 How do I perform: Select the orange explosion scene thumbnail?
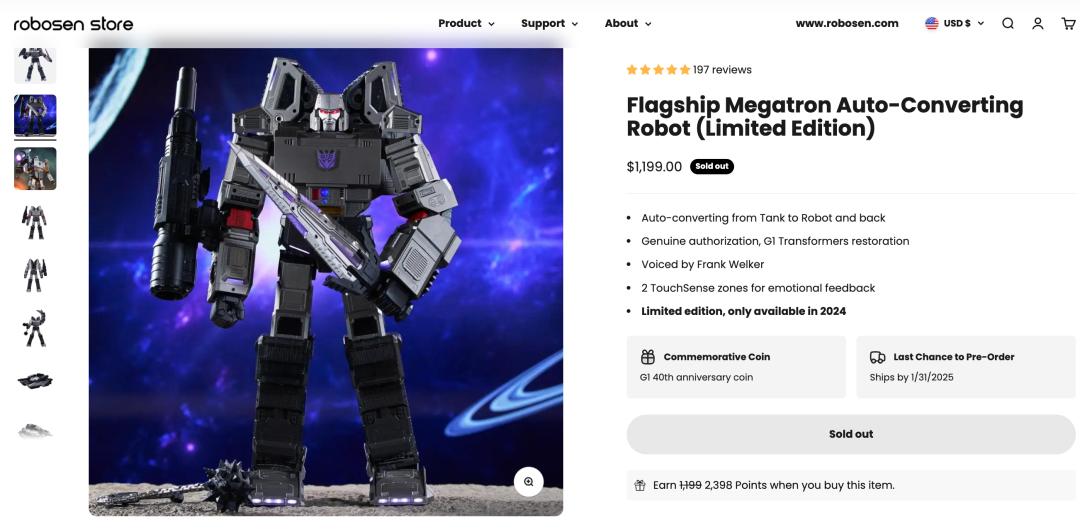coord(35,168)
